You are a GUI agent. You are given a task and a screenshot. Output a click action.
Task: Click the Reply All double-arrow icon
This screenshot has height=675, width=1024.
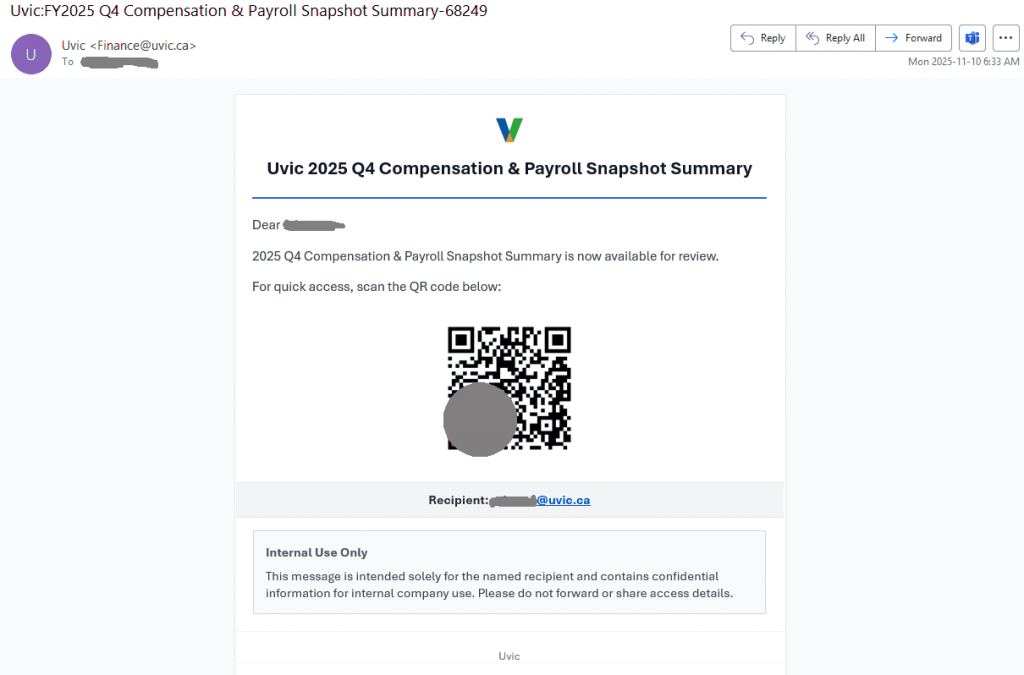point(812,38)
